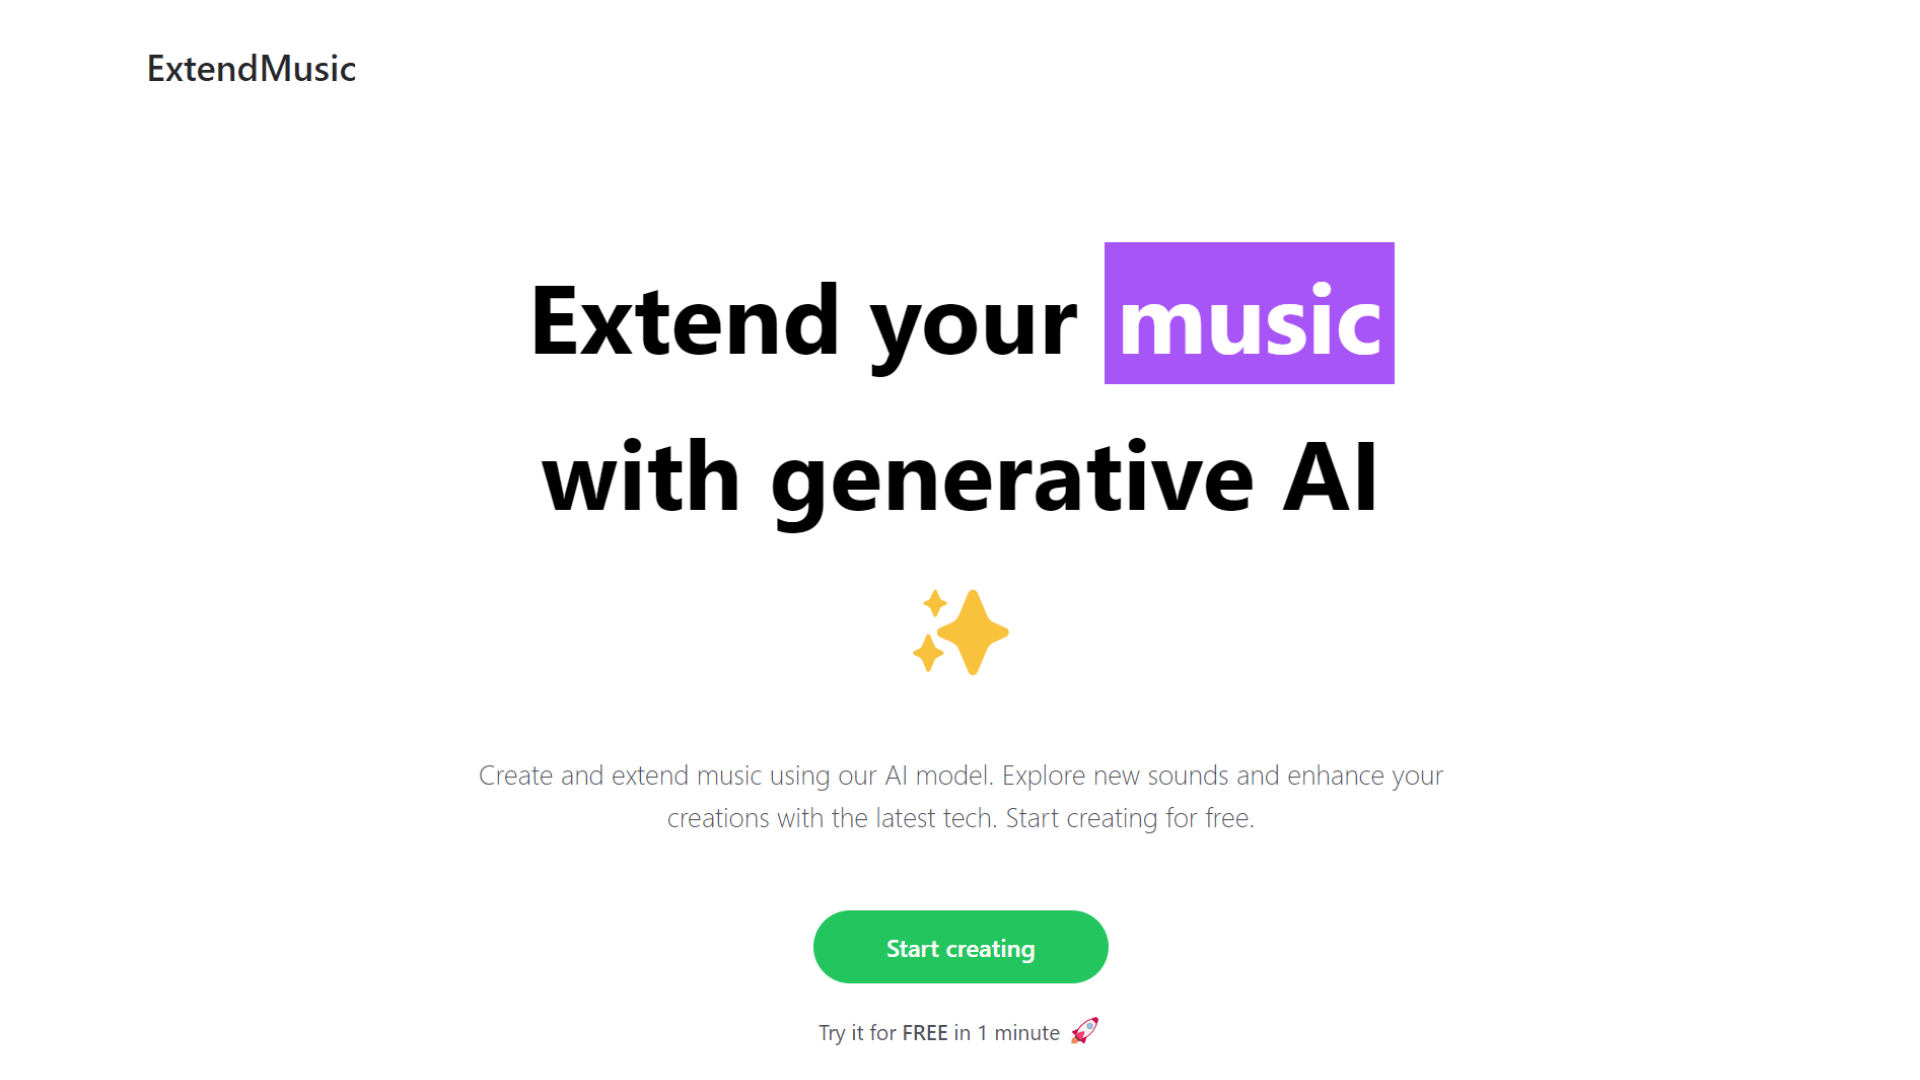Click the rocket emoji icon
This screenshot has height=1080, width=1920.
[1087, 1029]
